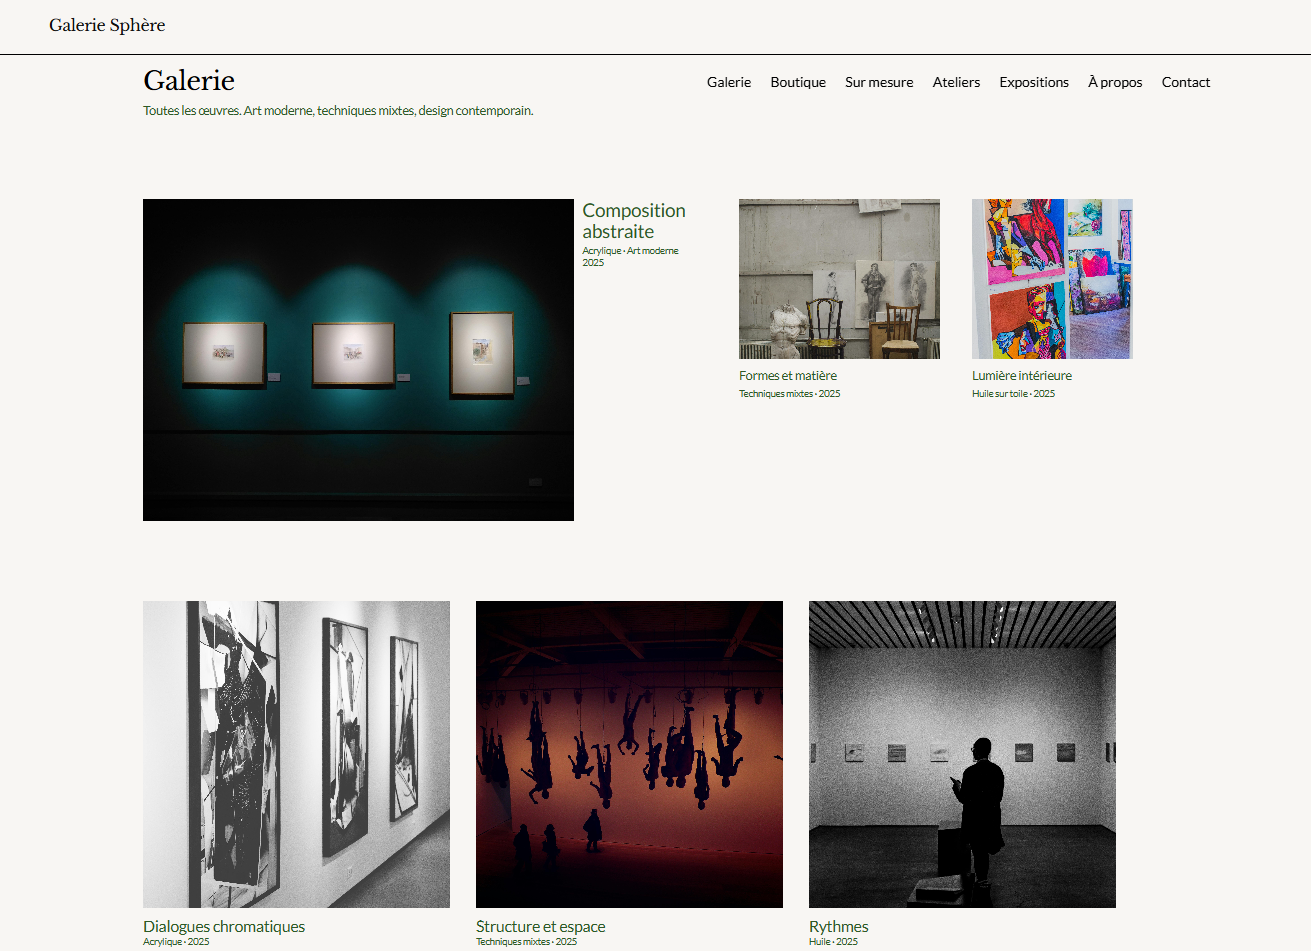The height and width of the screenshot is (951, 1311).
Task: Open the Composition abstraite artwork link
Action: click(x=634, y=221)
